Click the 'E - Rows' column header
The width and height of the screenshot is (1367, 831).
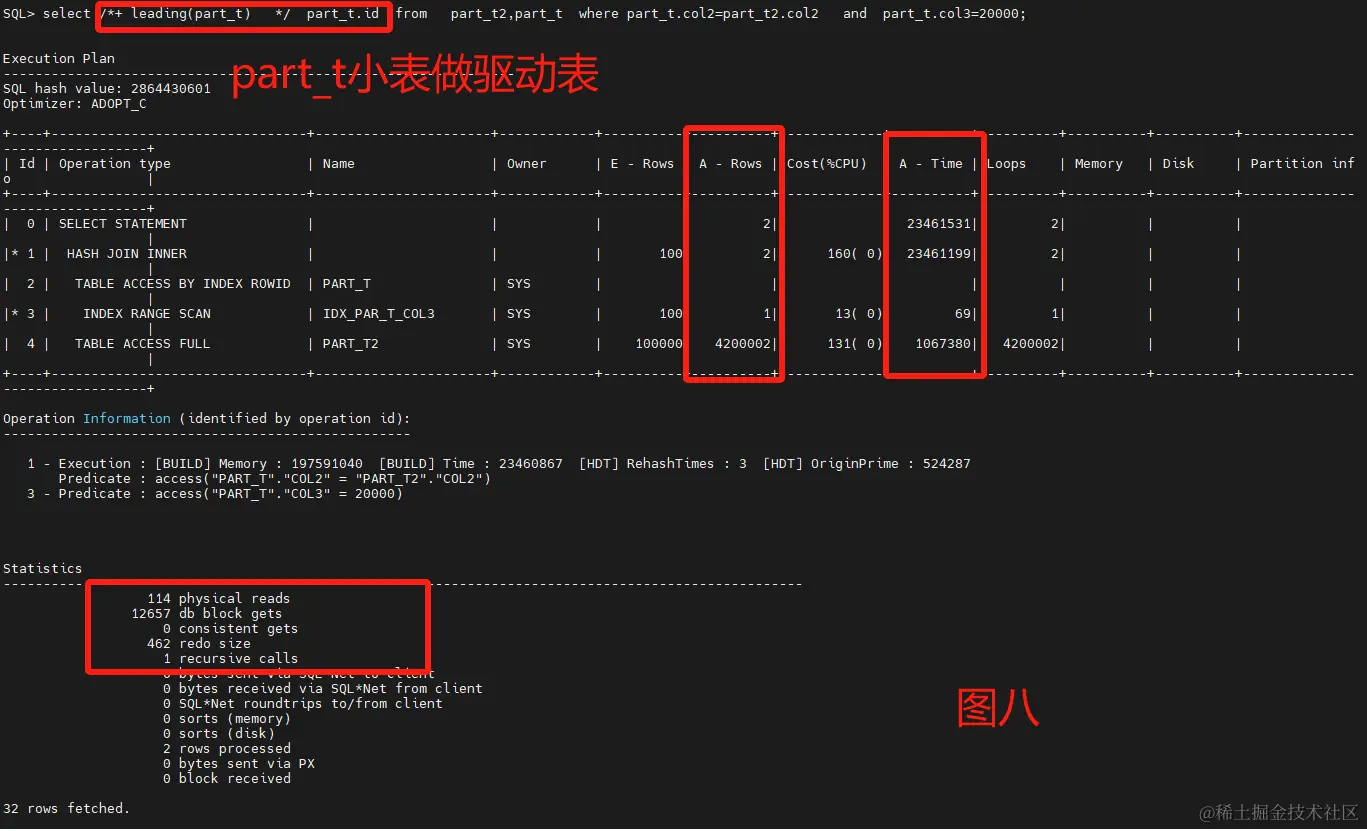pos(643,164)
